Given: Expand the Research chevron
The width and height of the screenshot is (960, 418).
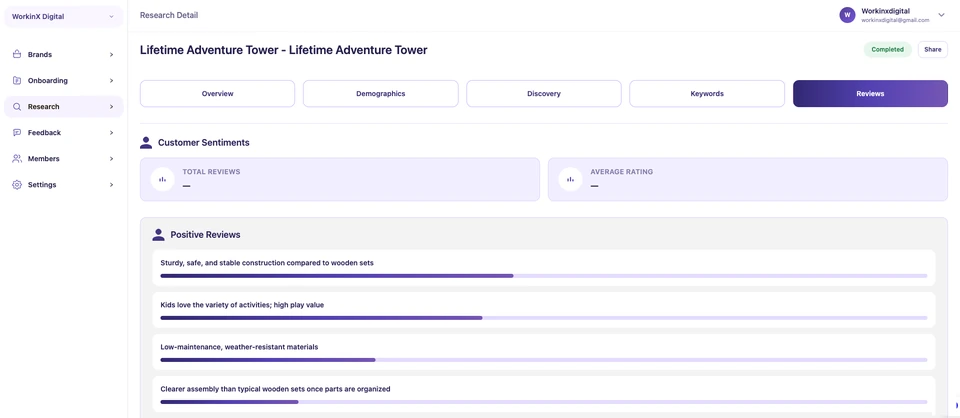Looking at the screenshot, I should tap(111, 106).
